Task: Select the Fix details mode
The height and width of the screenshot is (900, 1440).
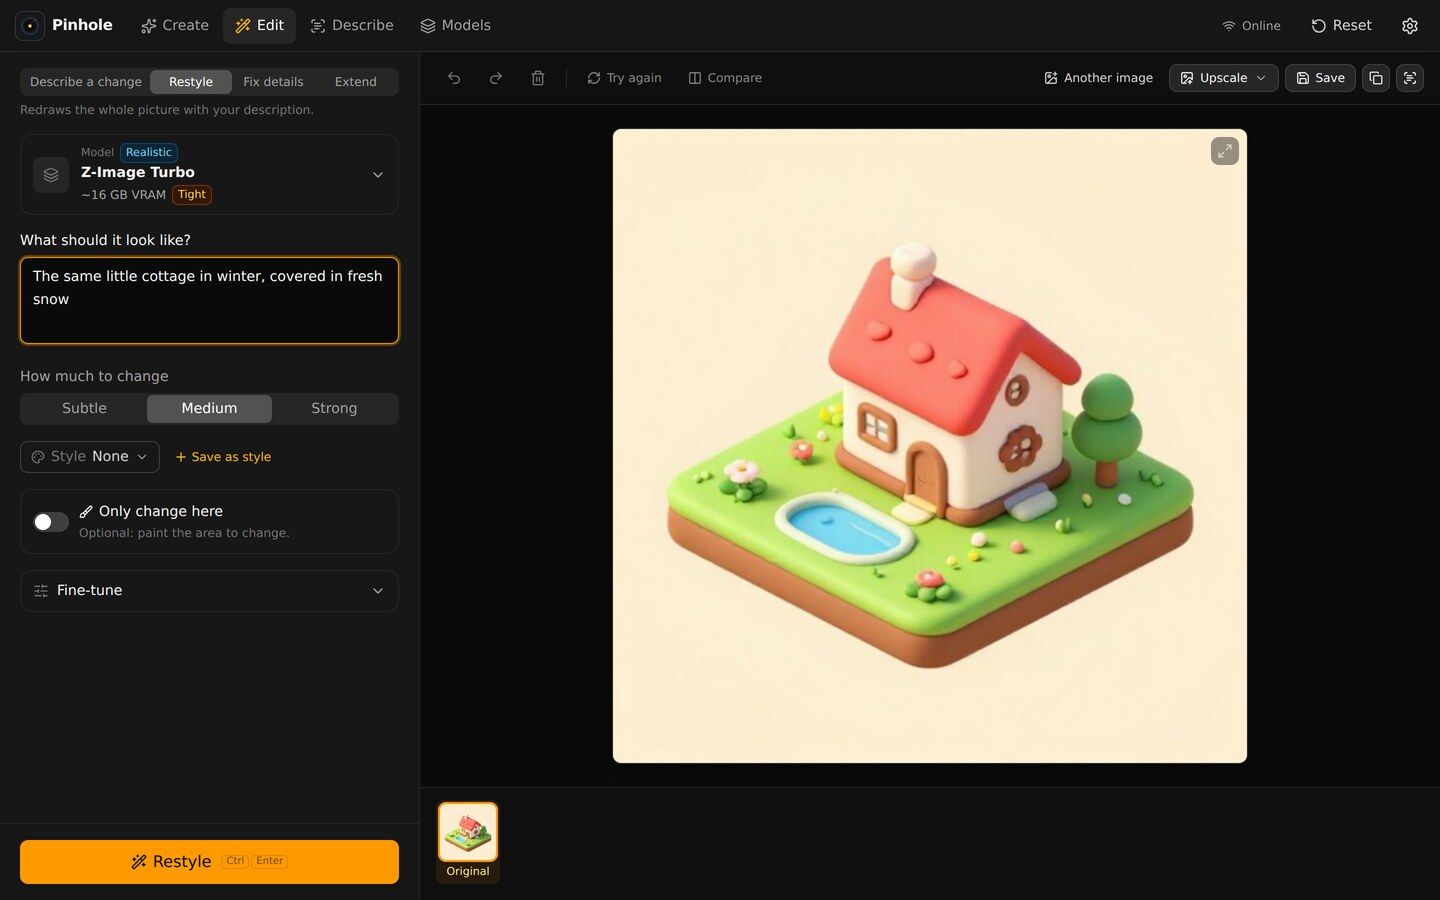Action: coord(273,82)
